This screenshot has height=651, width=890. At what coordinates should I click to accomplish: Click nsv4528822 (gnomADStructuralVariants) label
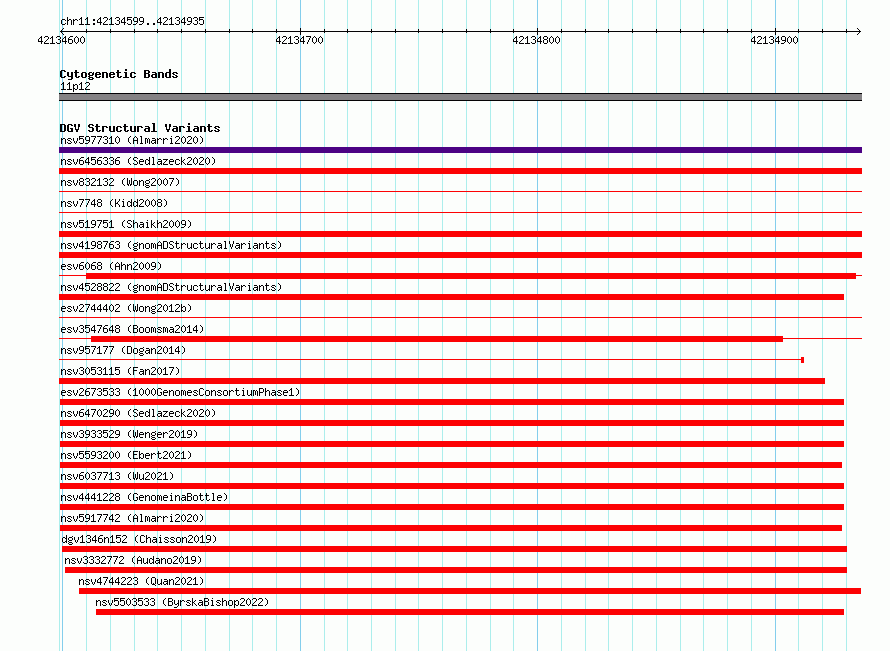pos(171,287)
